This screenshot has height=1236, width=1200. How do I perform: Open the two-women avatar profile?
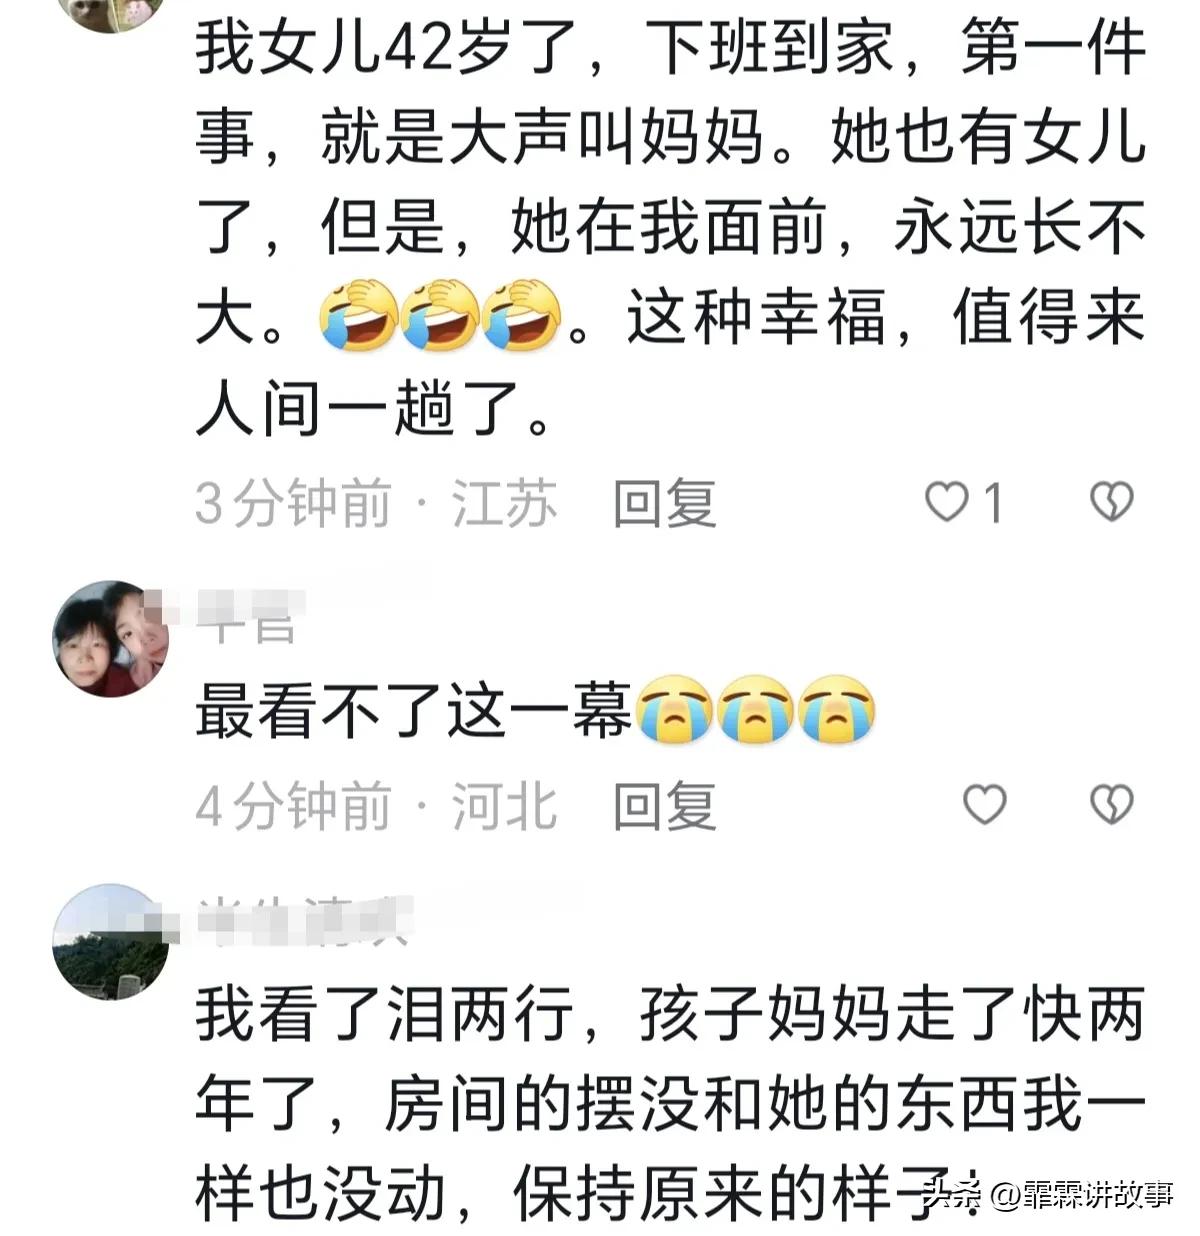110,638
